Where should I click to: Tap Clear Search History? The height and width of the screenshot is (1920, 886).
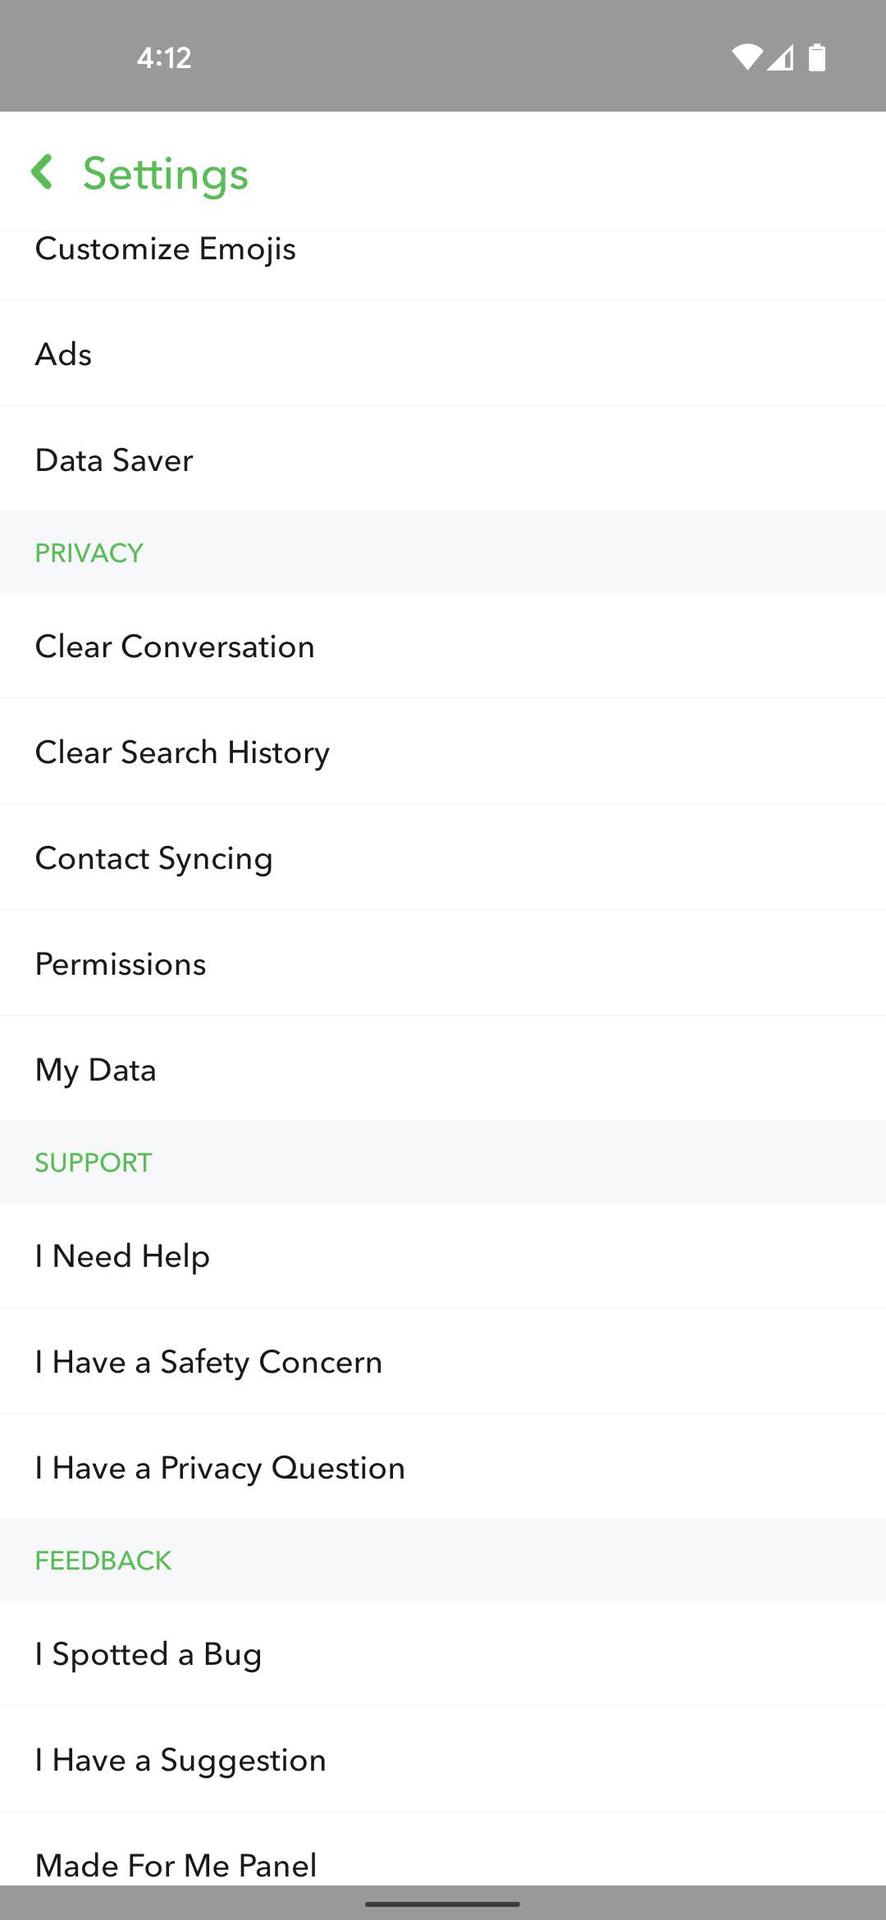tap(182, 752)
